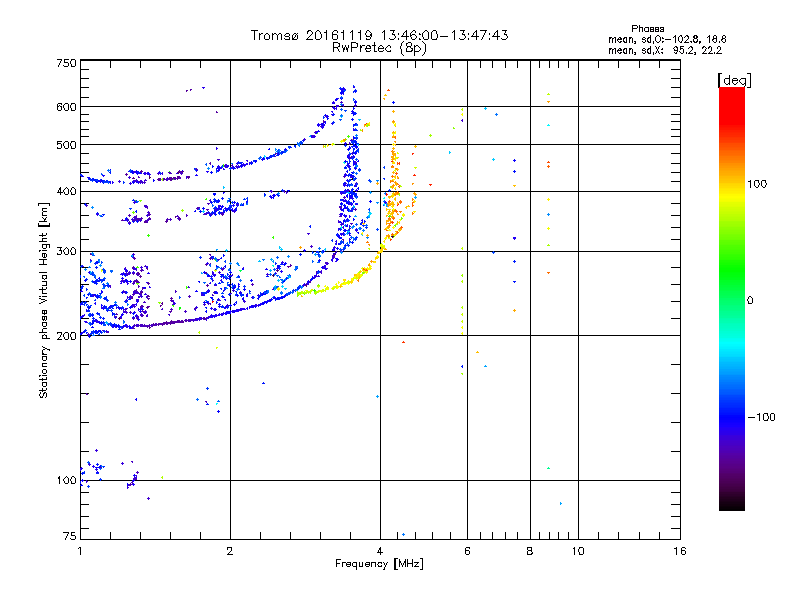Click the colorbar tick label '0'
Screen dimensions: 800x600
pos(749,301)
